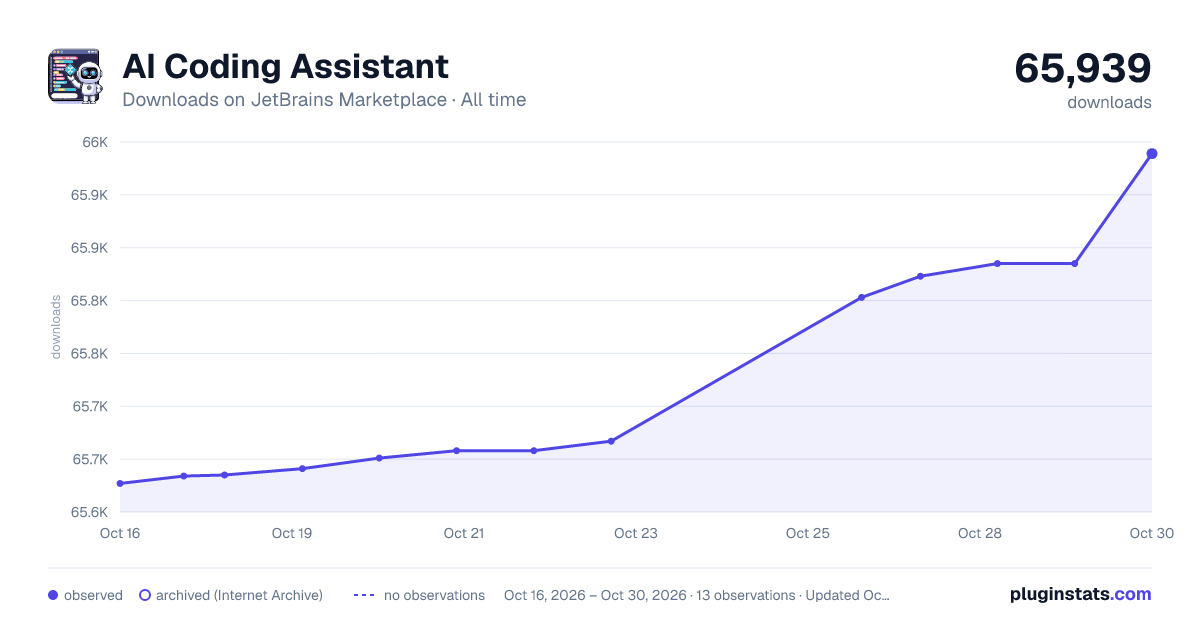Screen dimensions: 1200x630
Task: Click the "Oct 21" x-axis label
Action: click(x=464, y=533)
